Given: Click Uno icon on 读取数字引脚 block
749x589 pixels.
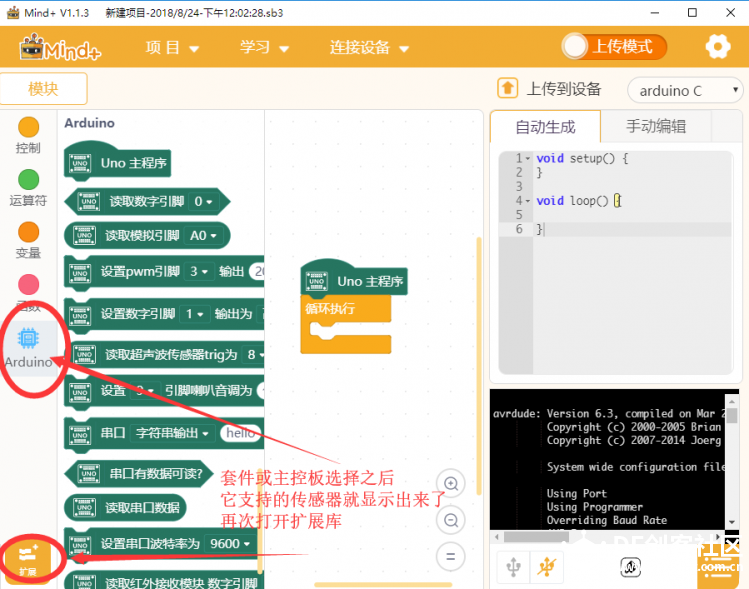Looking at the screenshot, I should 89,202.
